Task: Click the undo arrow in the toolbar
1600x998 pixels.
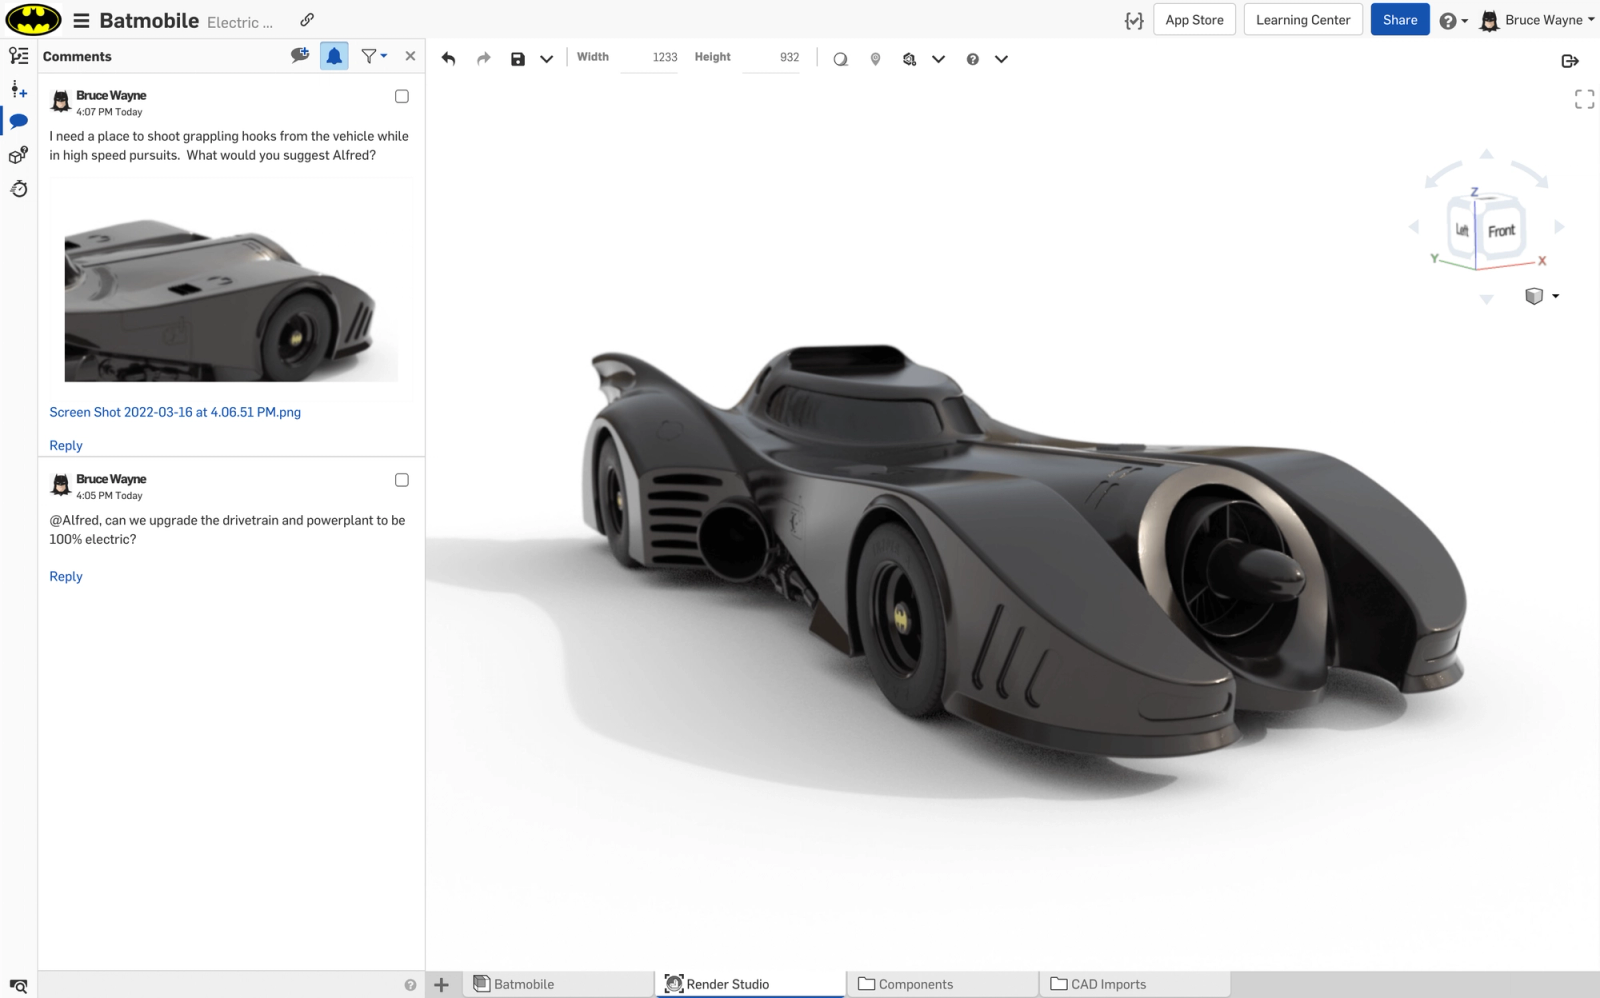Action: tap(448, 59)
